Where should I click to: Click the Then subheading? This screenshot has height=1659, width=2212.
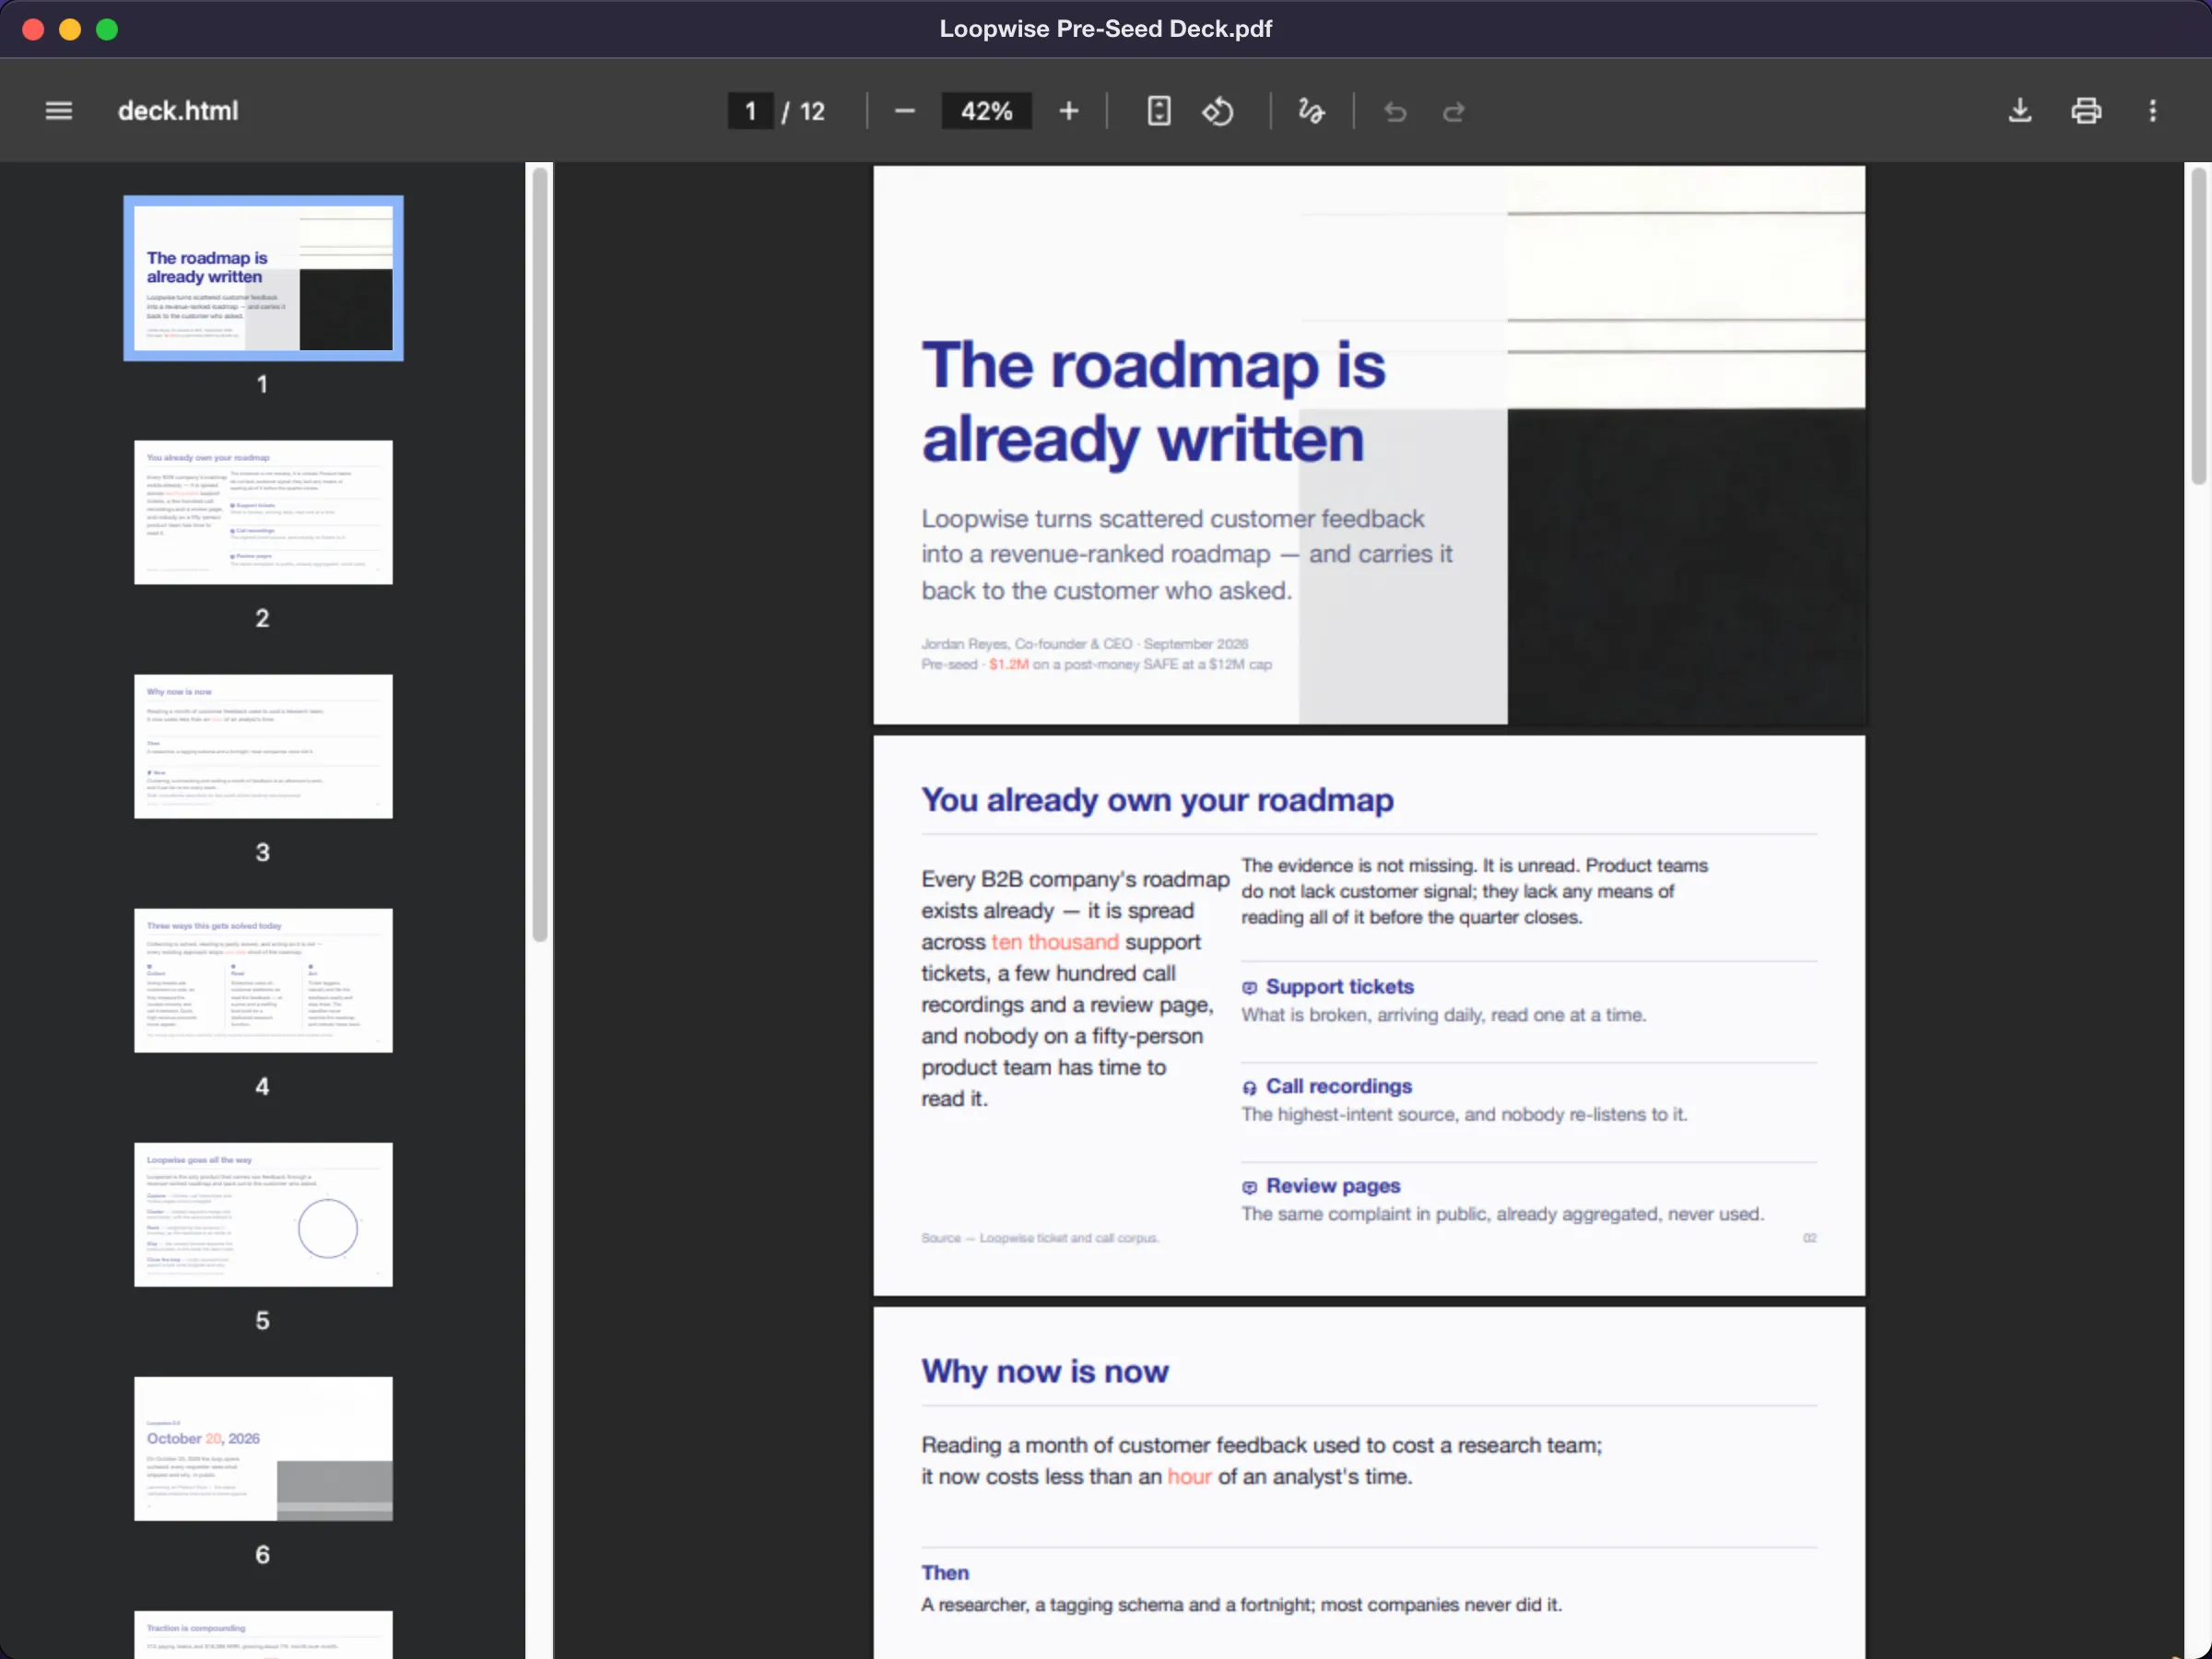(x=945, y=1573)
